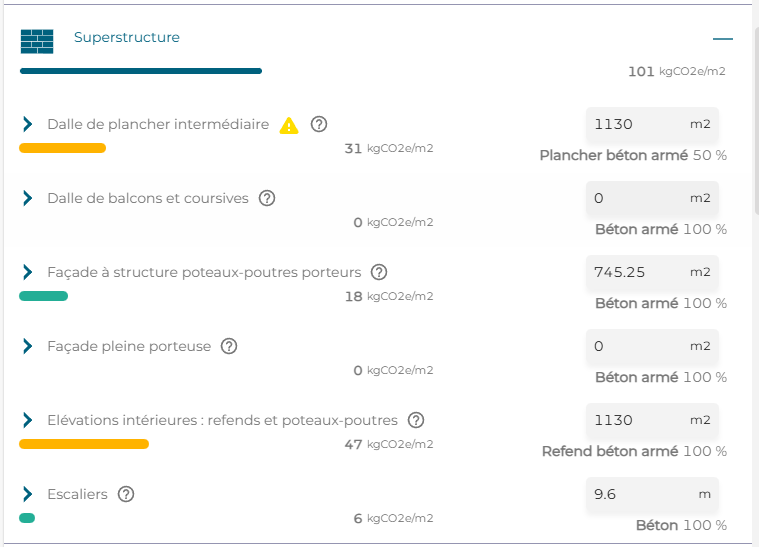Click the warning triangle beside Dalle de plancher intermédiaire
Screen dimensions: 759x547
point(289,125)
